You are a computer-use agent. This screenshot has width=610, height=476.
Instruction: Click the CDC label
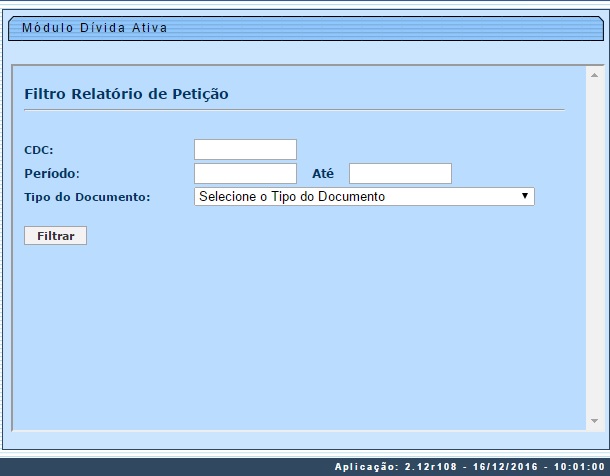coord(39,150)
